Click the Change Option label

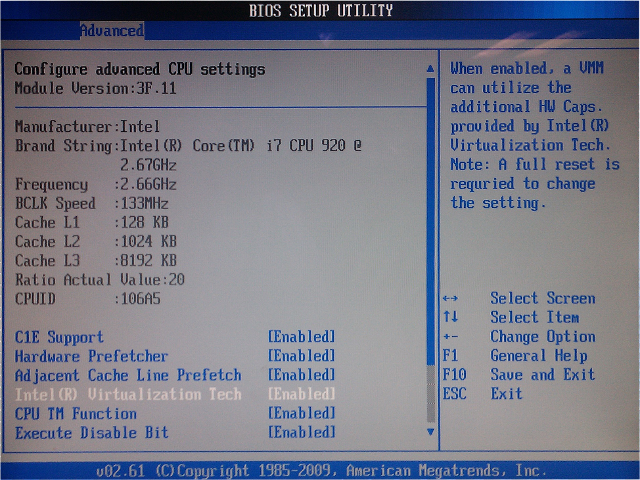coord(543,337)
